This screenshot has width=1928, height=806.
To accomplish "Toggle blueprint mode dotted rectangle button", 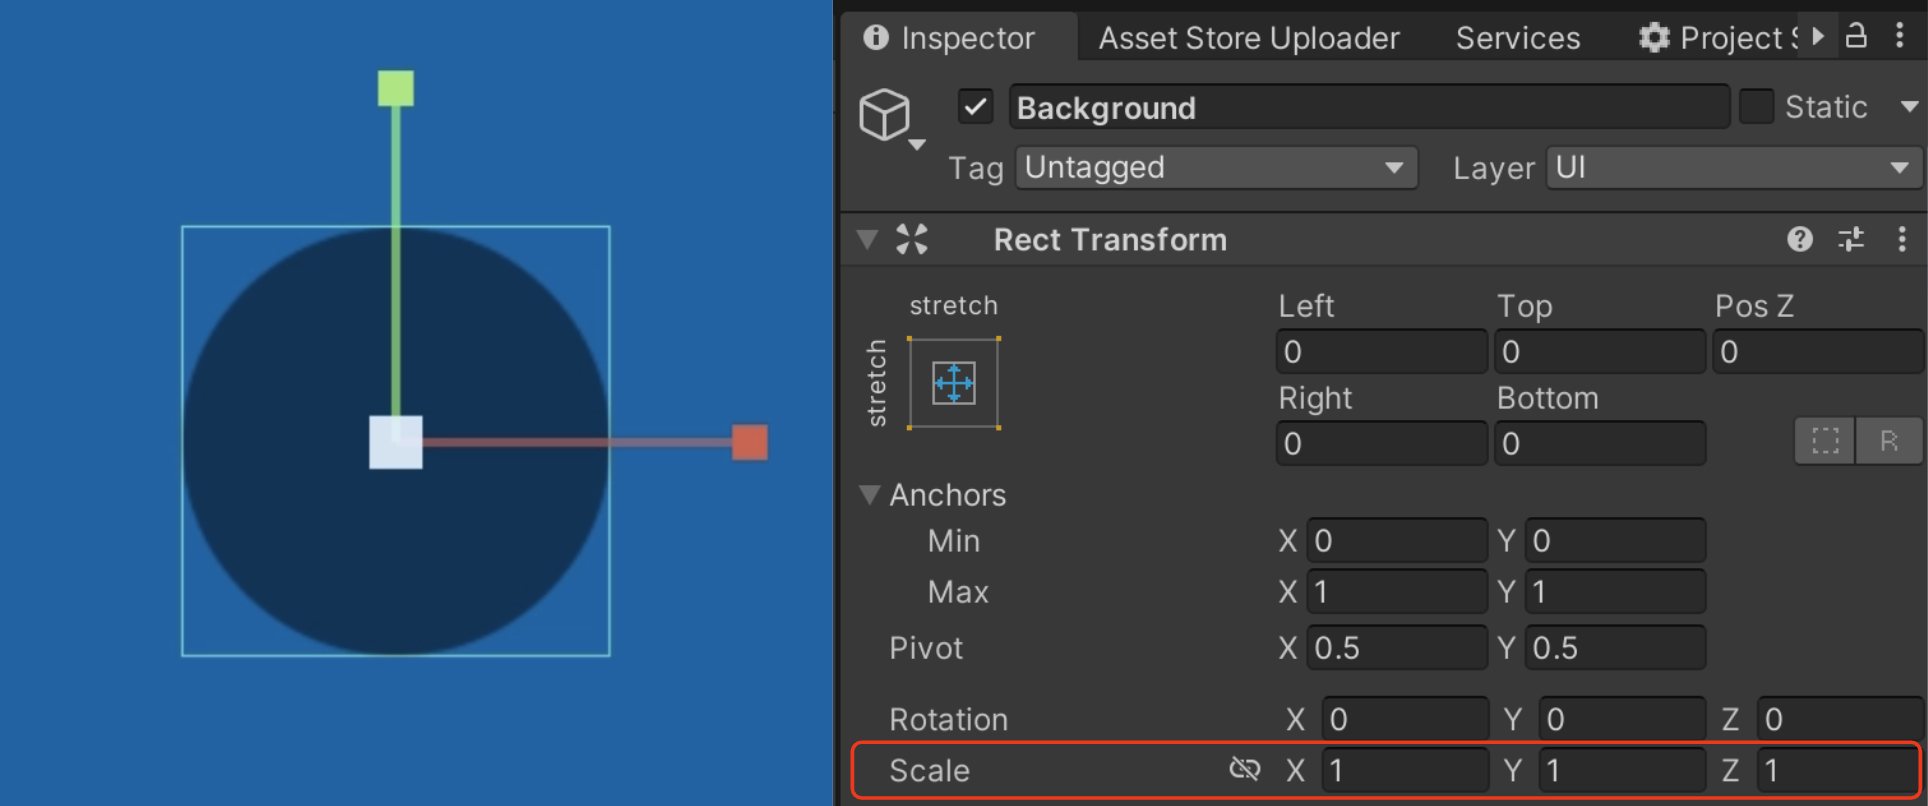I will tap(1825, 441).
